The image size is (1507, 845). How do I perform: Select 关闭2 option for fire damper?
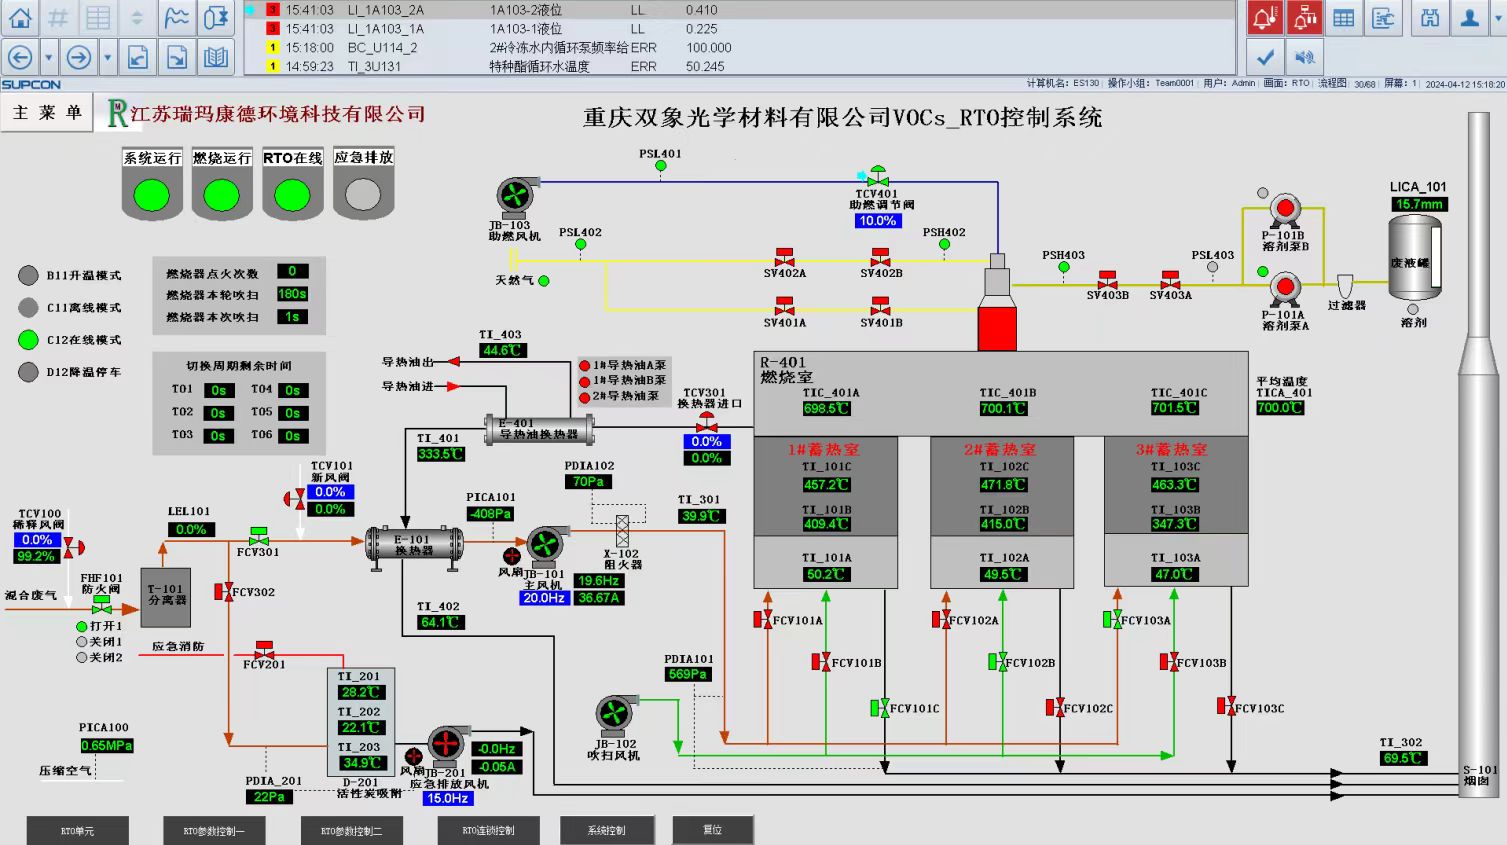(82, 658)
